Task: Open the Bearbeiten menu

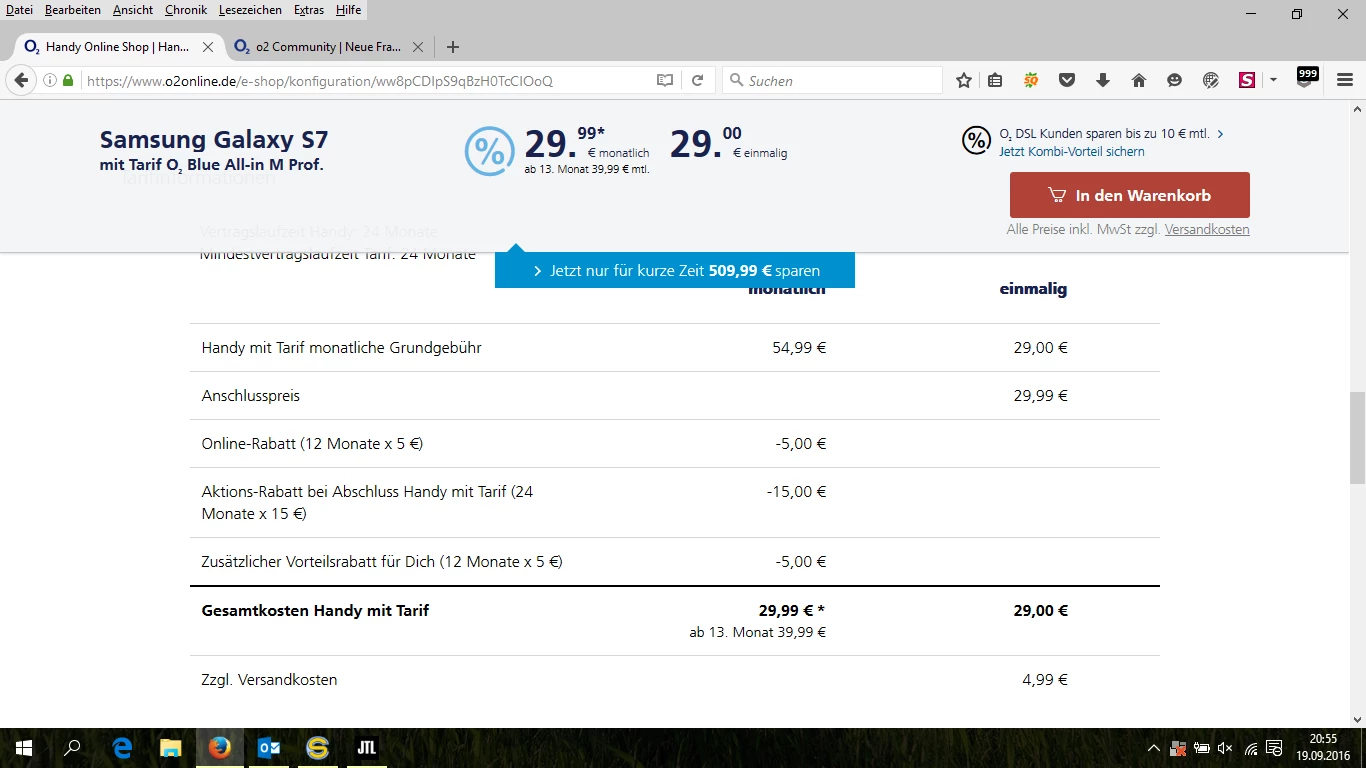Action: tap(73, 10)
